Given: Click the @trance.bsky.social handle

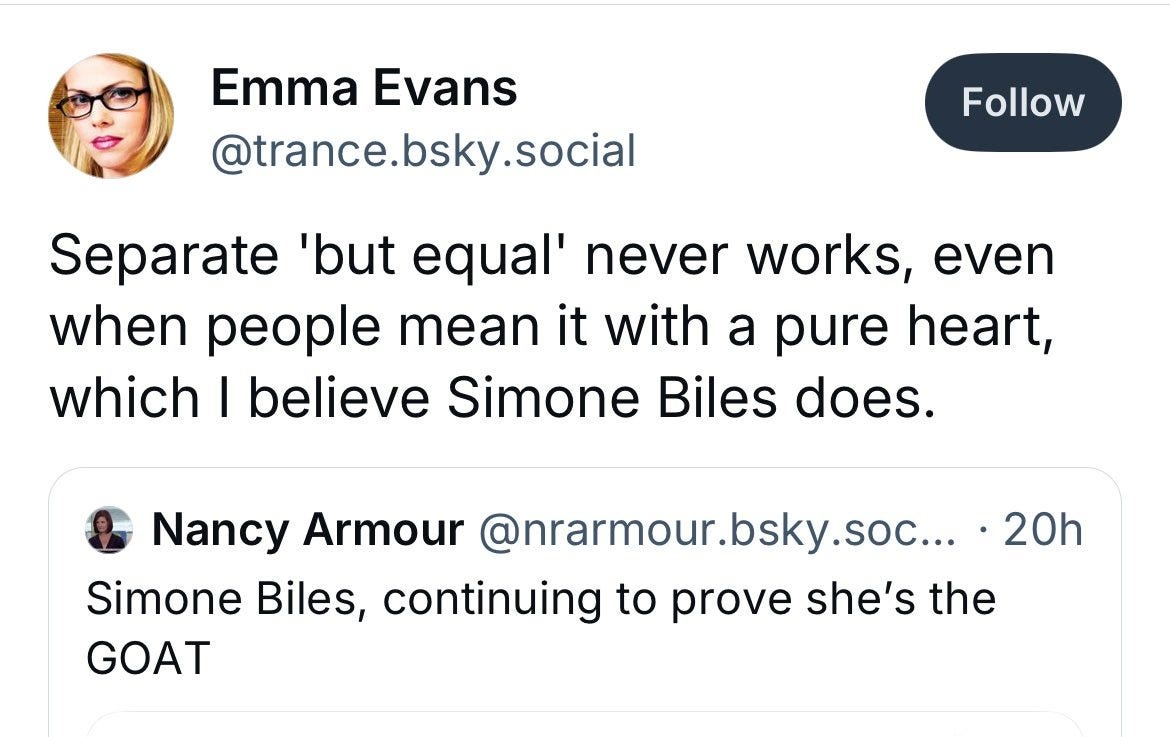Looking at the screenshot, I should click(423, 151).
